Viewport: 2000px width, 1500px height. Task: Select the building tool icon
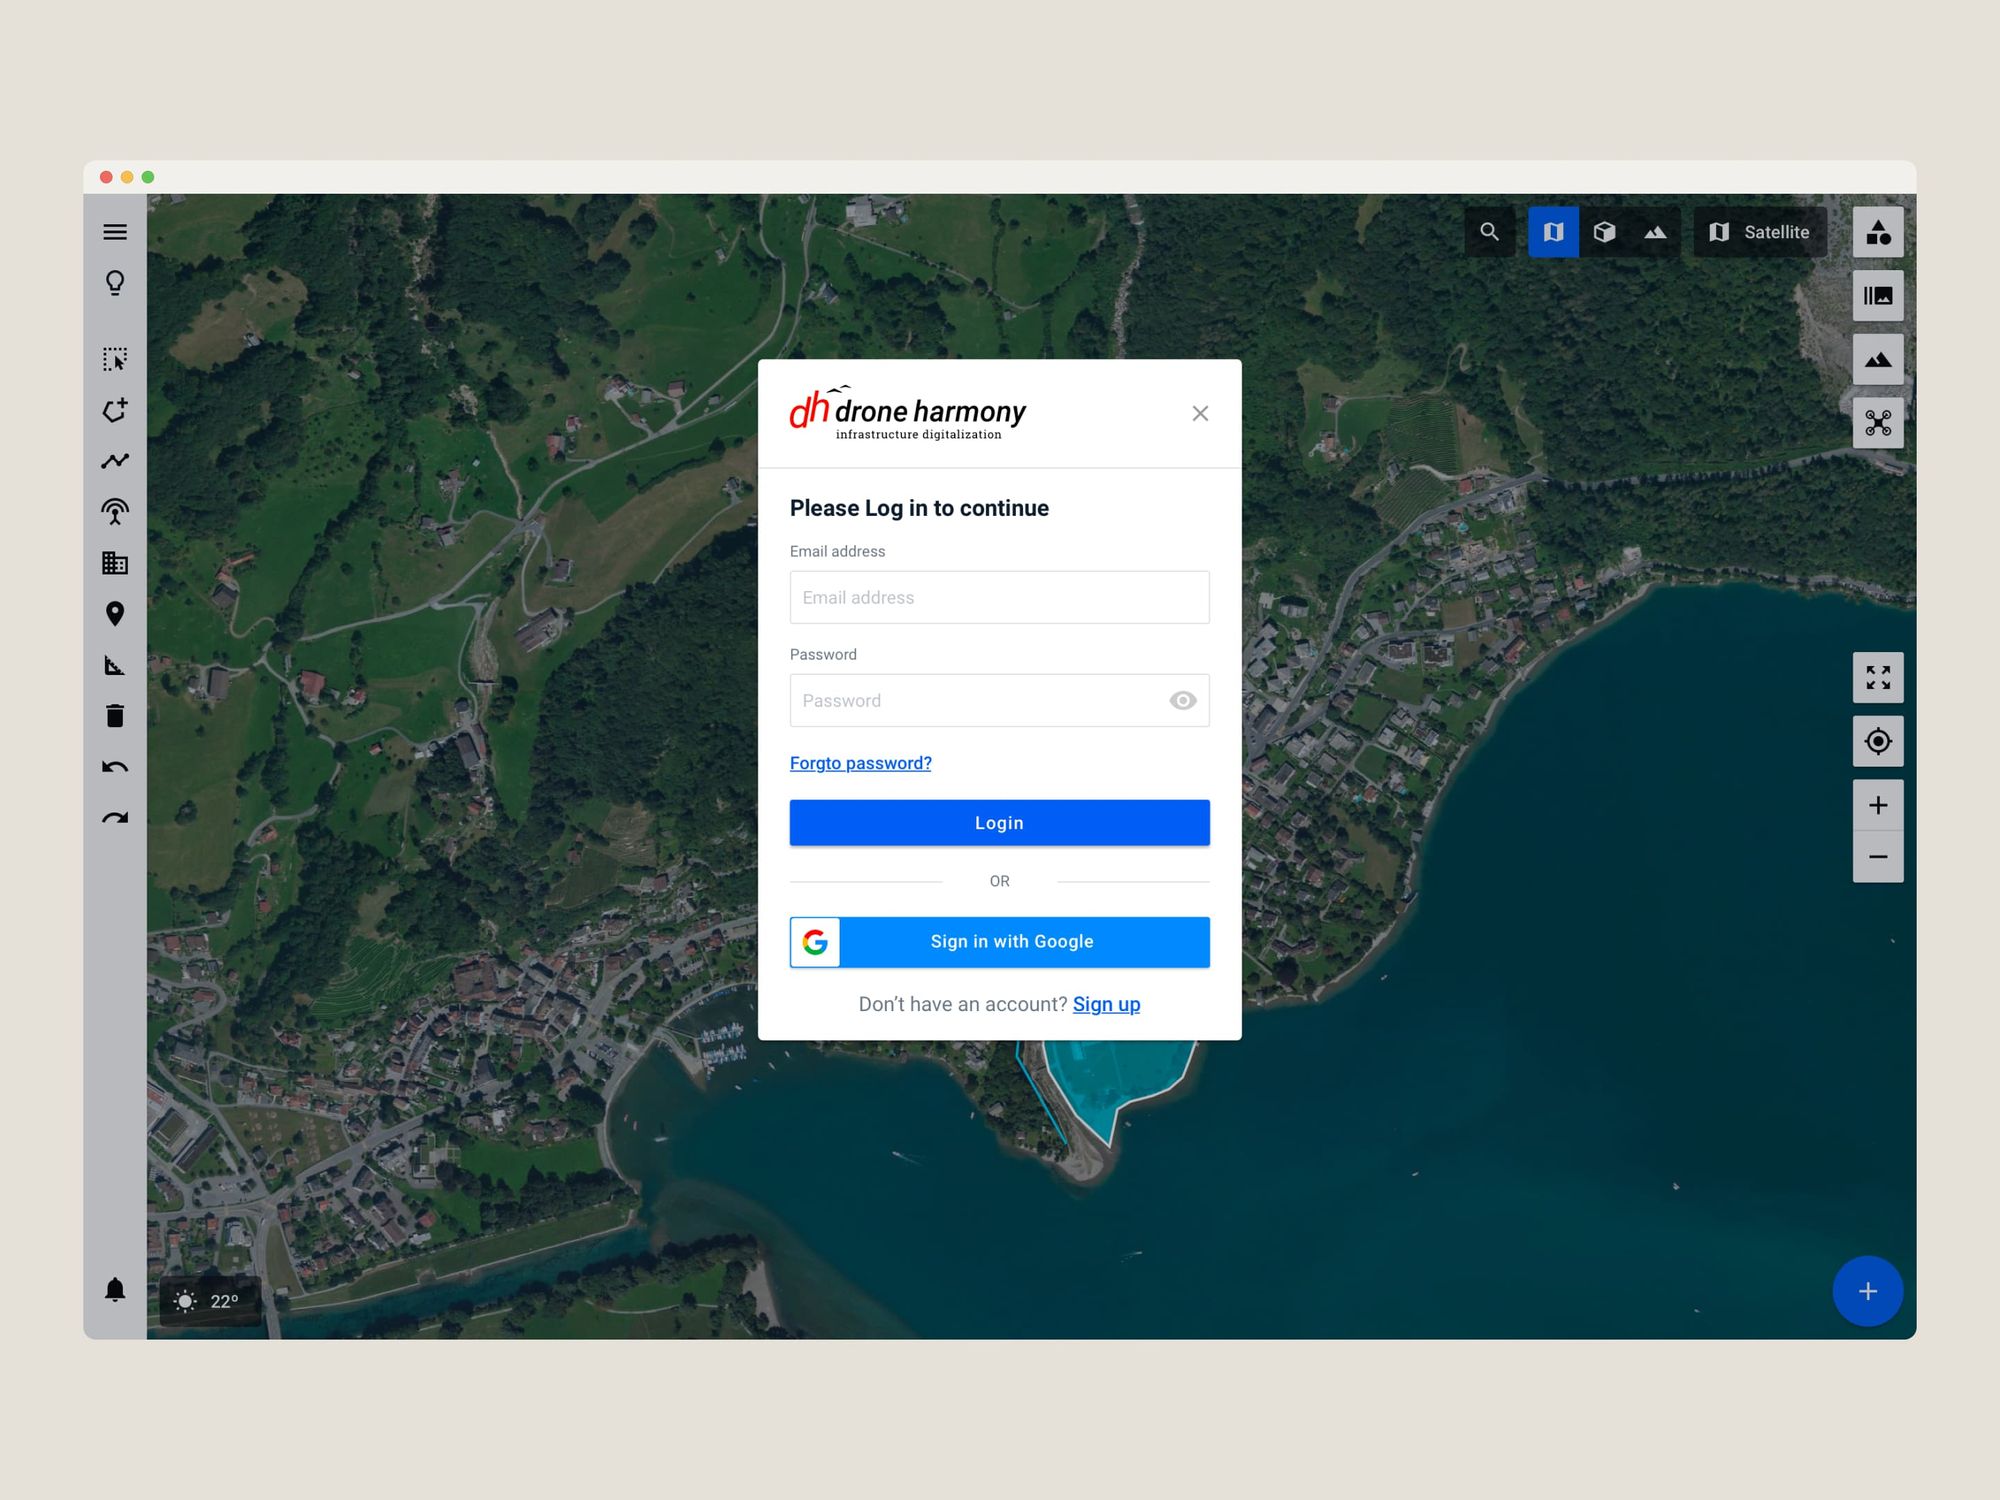[115, 563]
